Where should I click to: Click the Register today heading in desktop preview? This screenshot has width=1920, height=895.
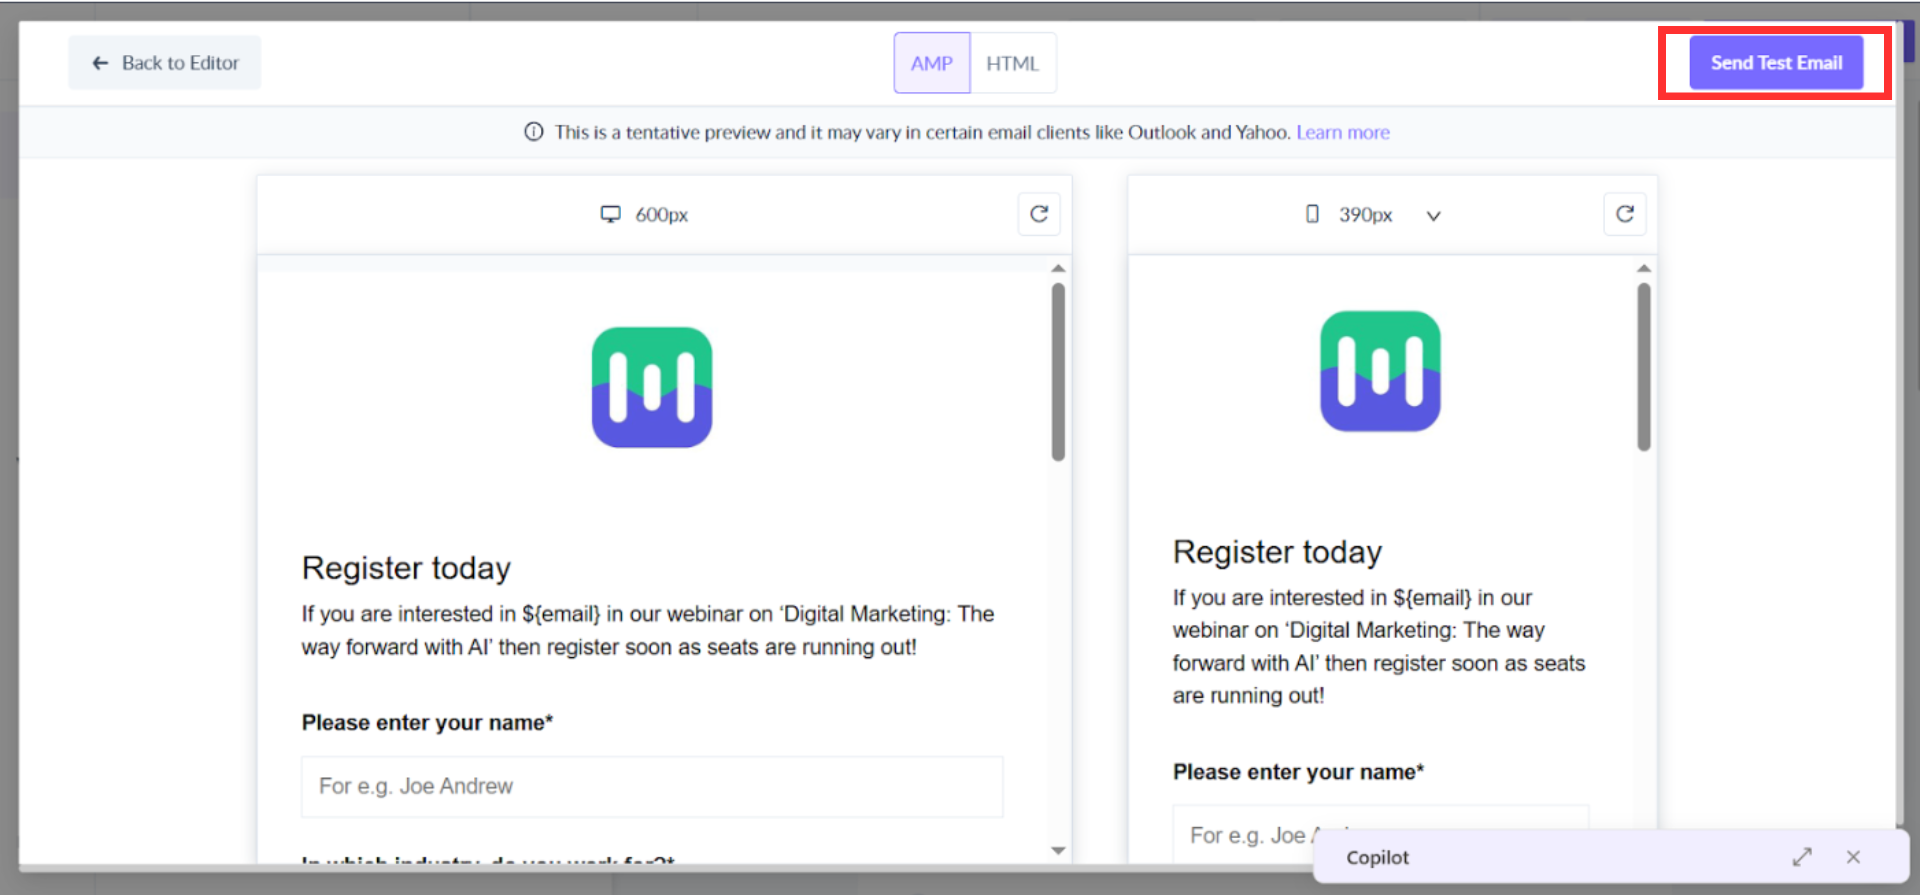coord(406,568)
